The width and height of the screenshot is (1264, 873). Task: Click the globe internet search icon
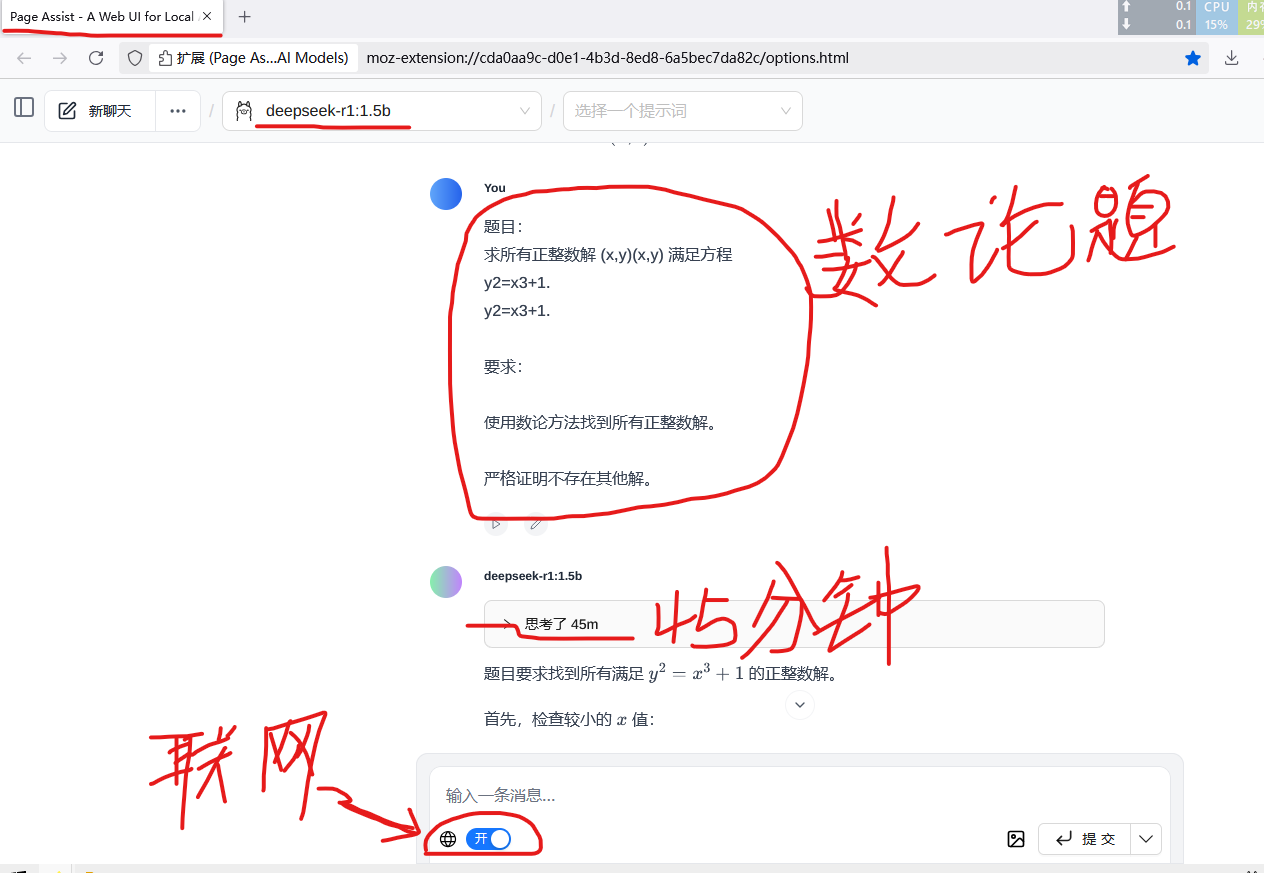pos(448,839)
